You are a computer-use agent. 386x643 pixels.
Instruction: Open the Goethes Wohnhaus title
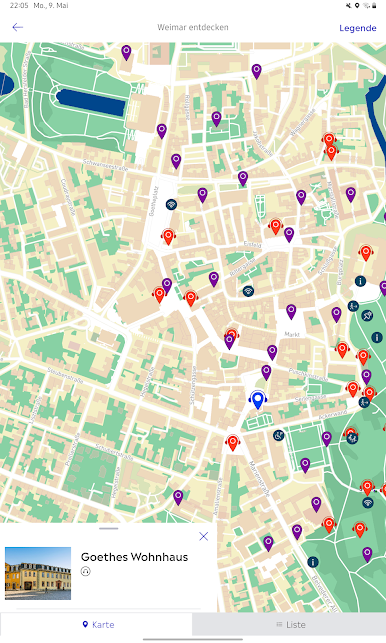(135, 557)
